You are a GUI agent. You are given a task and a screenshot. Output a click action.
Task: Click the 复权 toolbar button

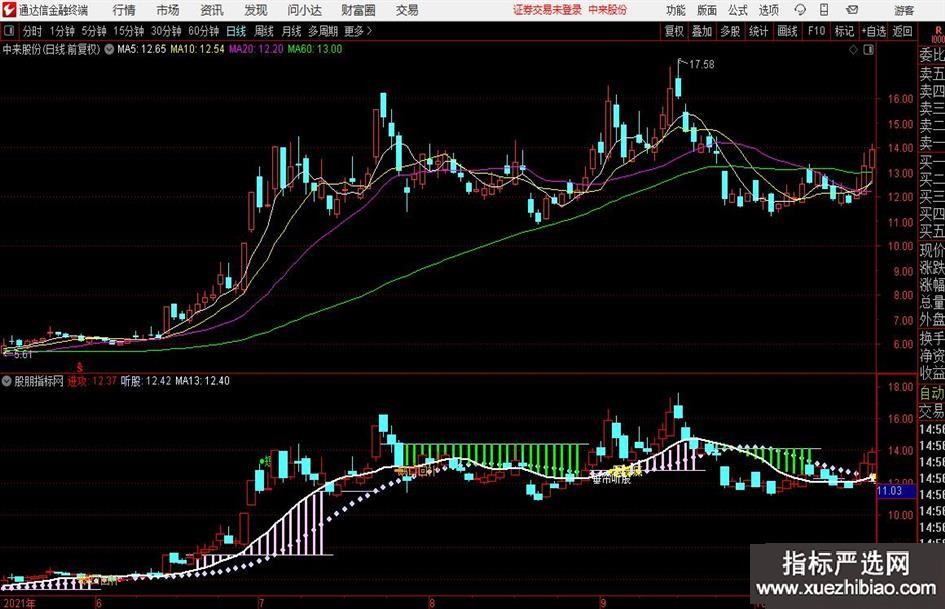coord(674,31)
